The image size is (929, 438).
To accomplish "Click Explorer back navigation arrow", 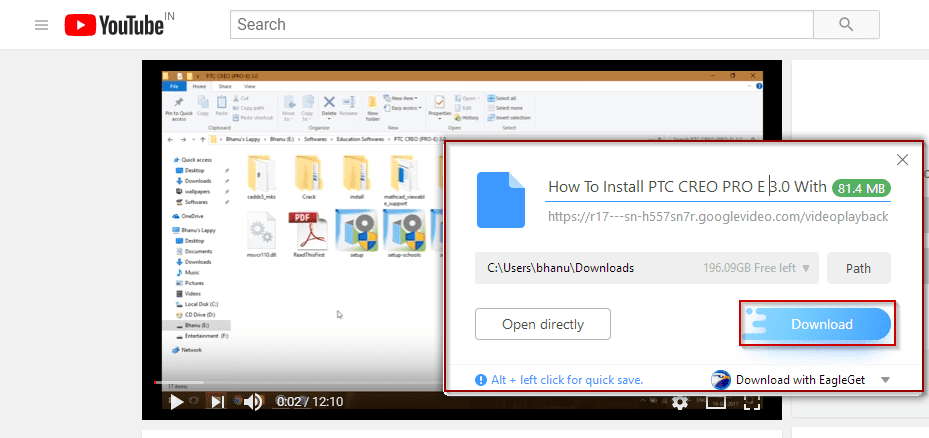I will coord(171,140).
